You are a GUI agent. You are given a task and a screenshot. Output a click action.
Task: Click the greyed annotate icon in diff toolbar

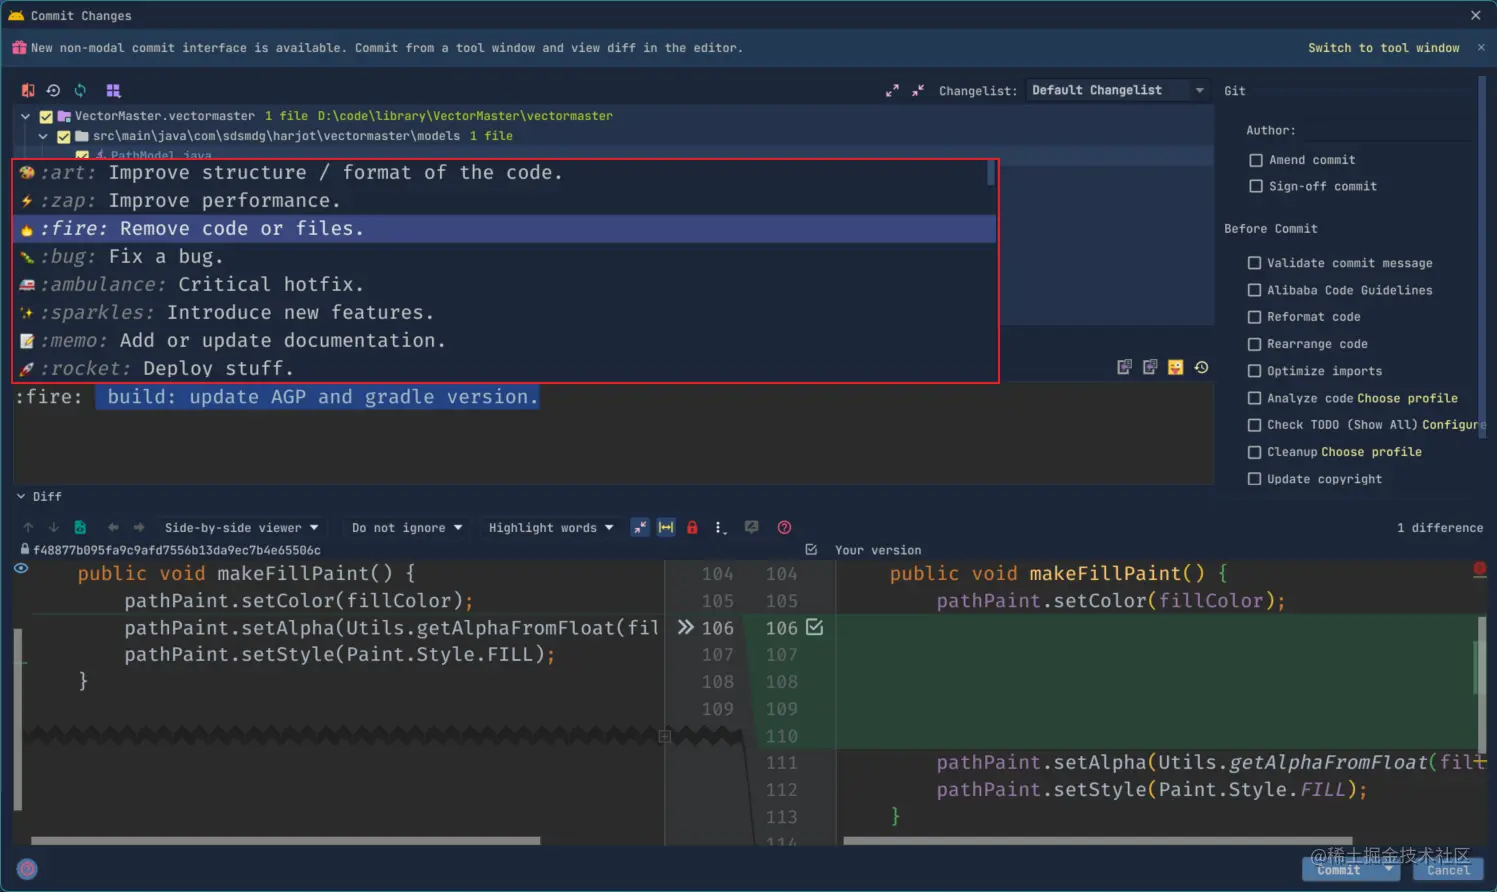752,527
